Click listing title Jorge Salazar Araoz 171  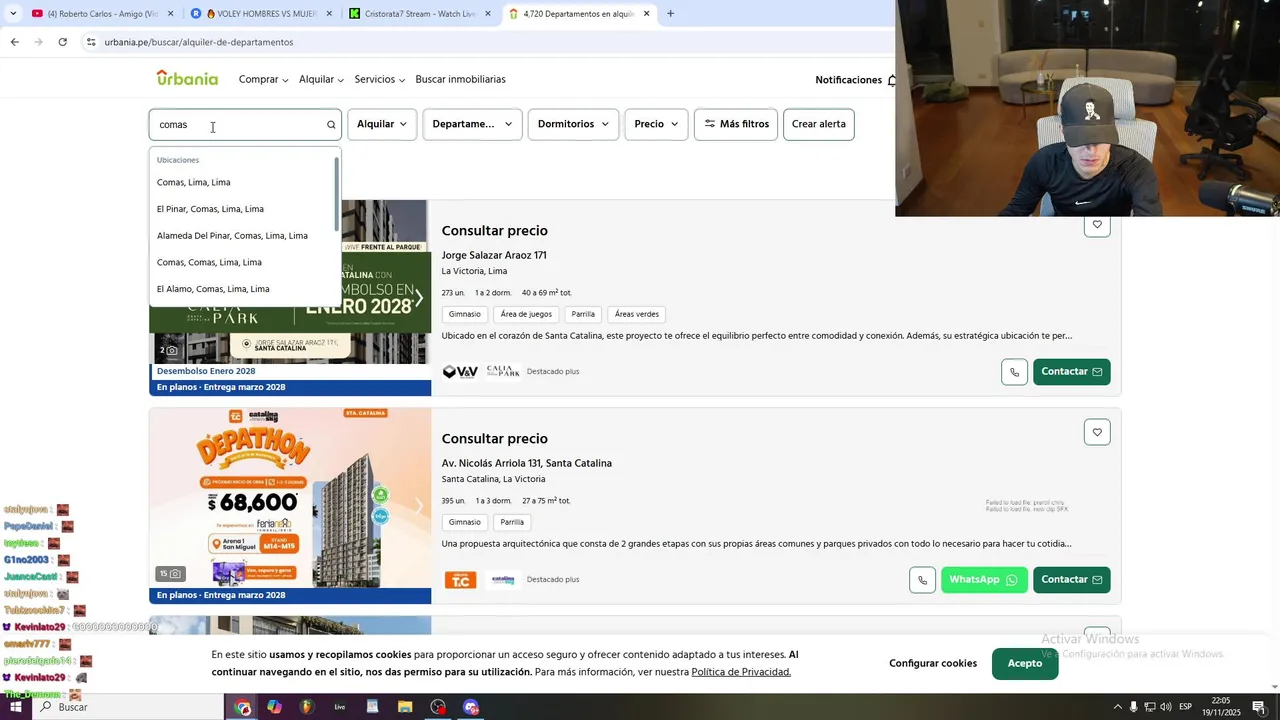coord(494,255)
